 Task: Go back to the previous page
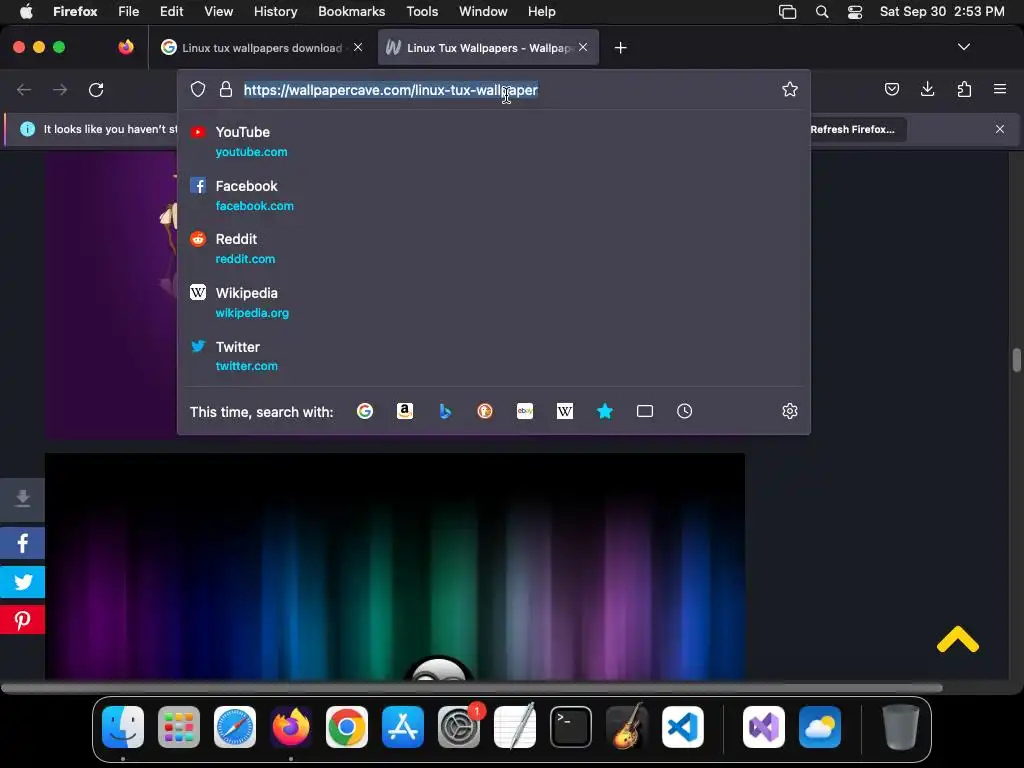pos(24,89)
